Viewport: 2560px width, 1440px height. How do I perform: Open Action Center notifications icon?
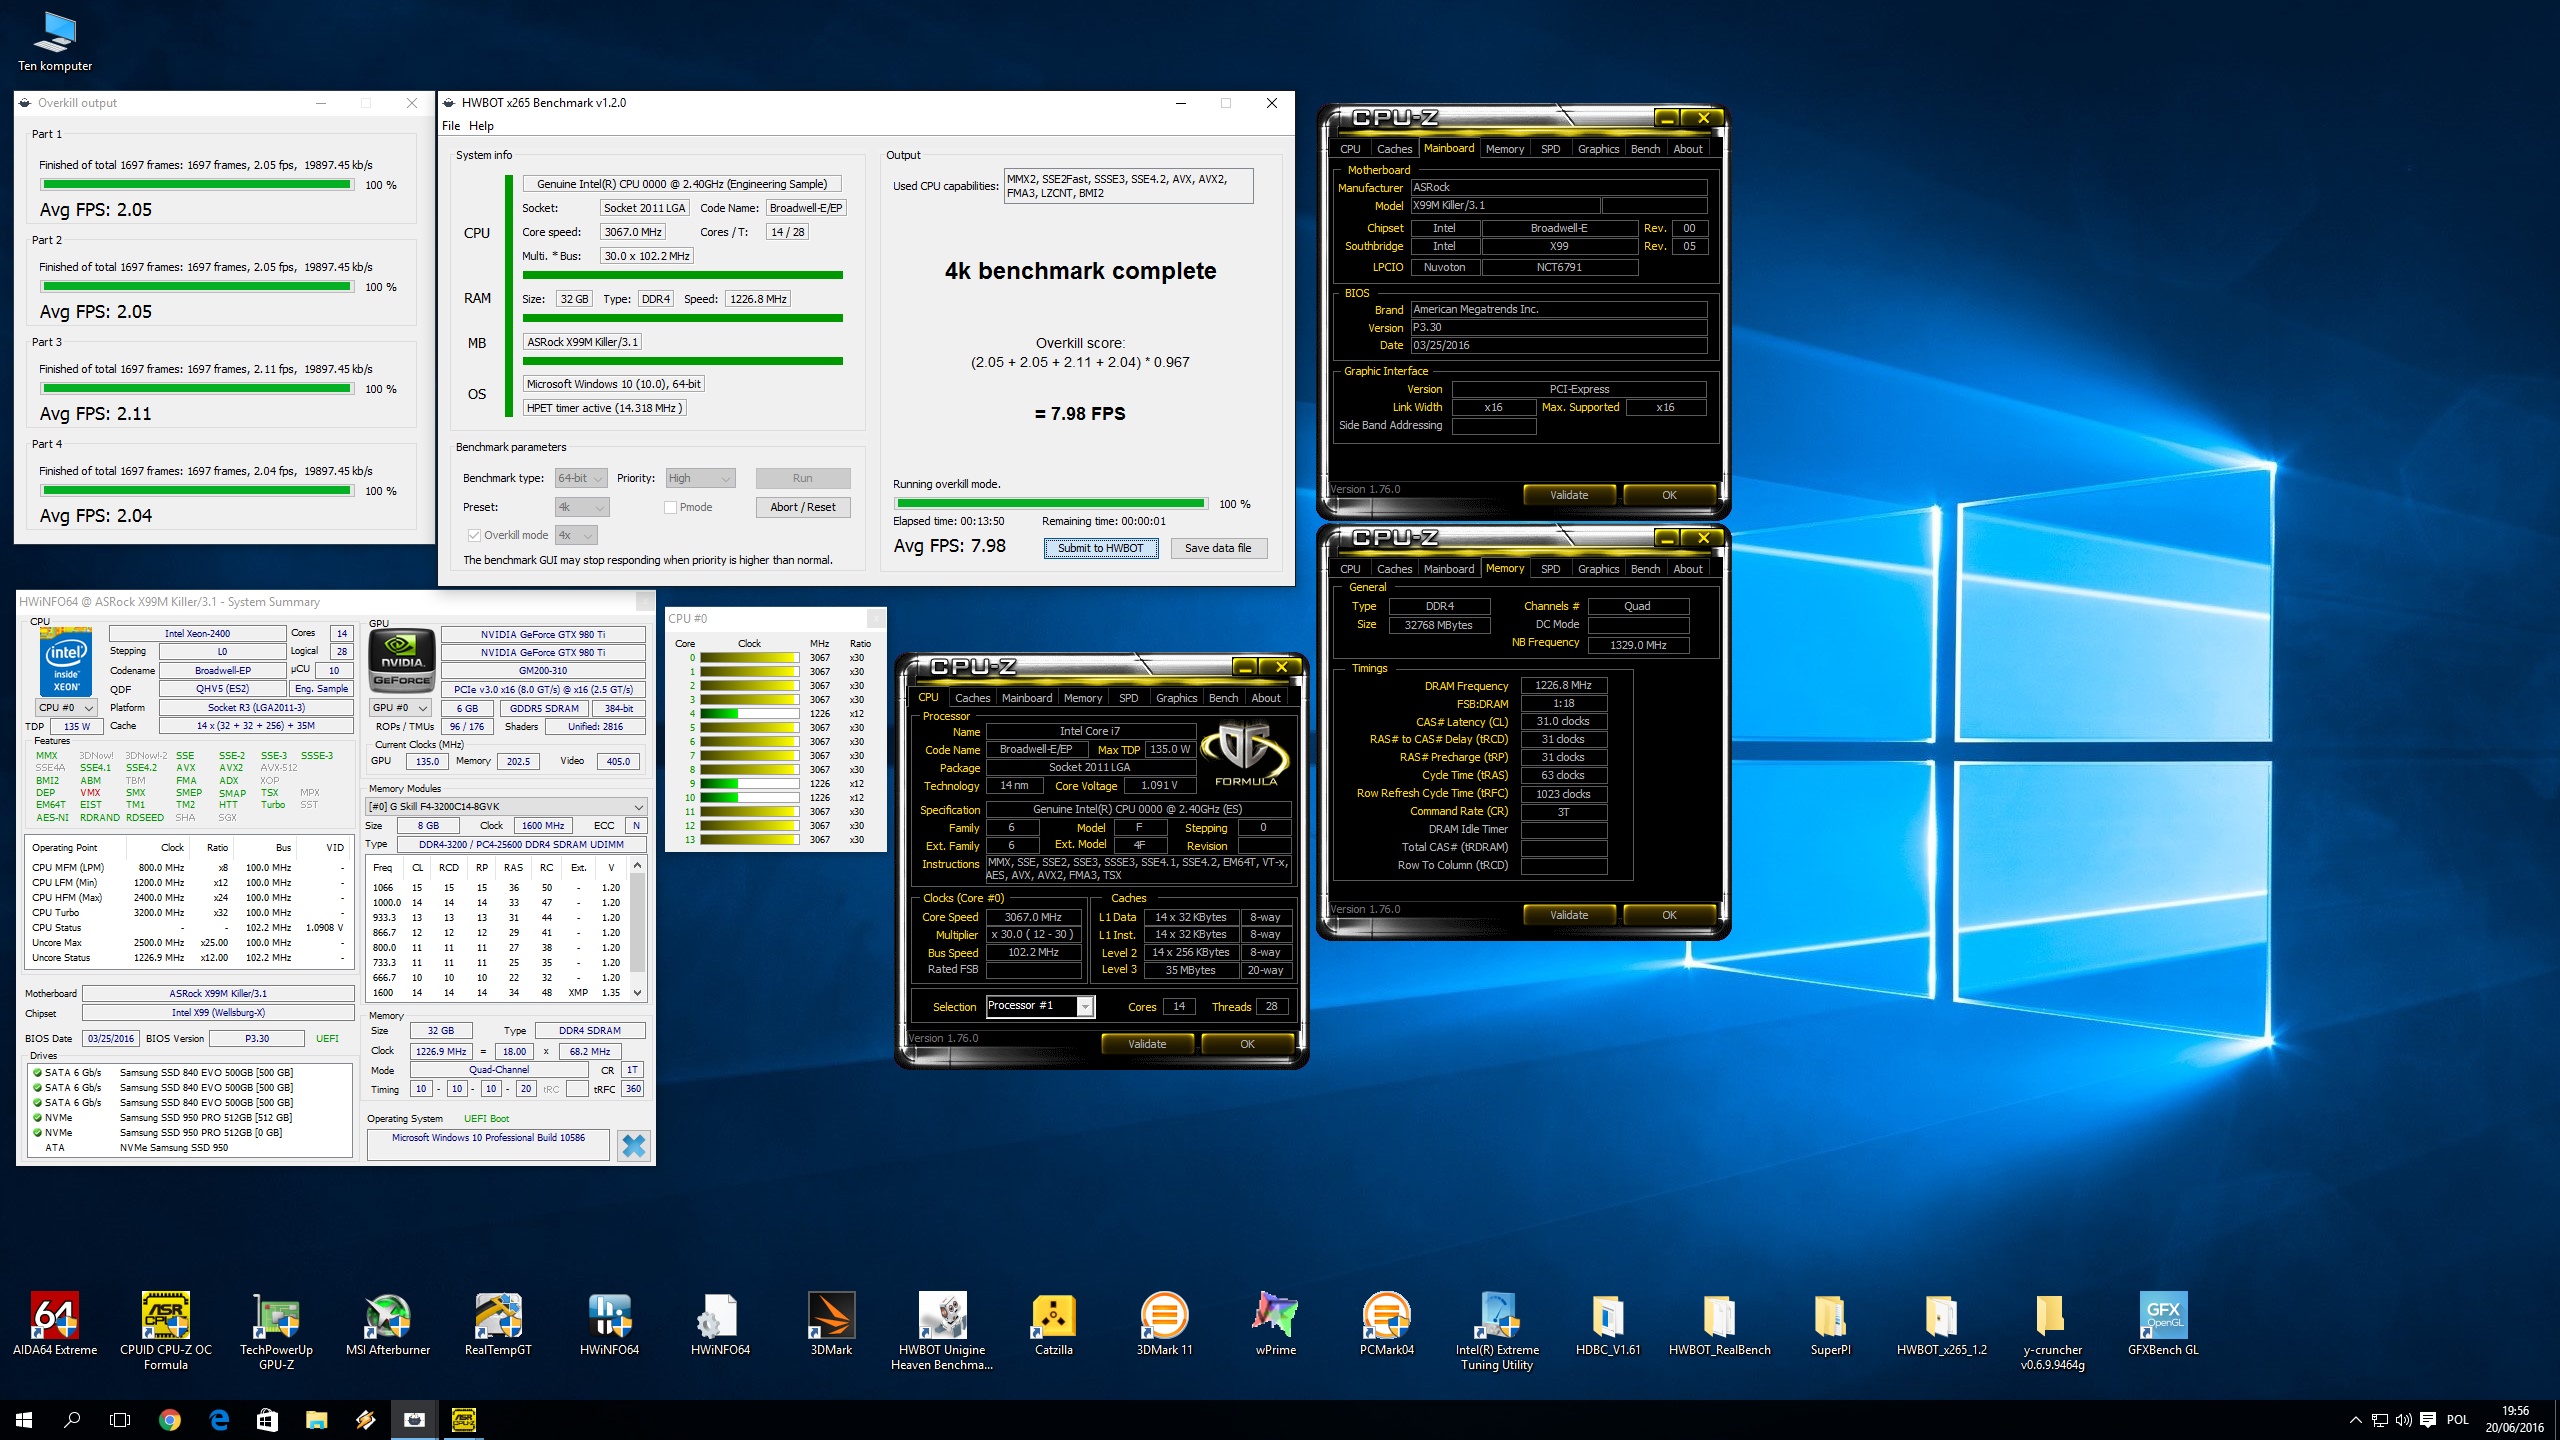[x=2427, y=1419]
